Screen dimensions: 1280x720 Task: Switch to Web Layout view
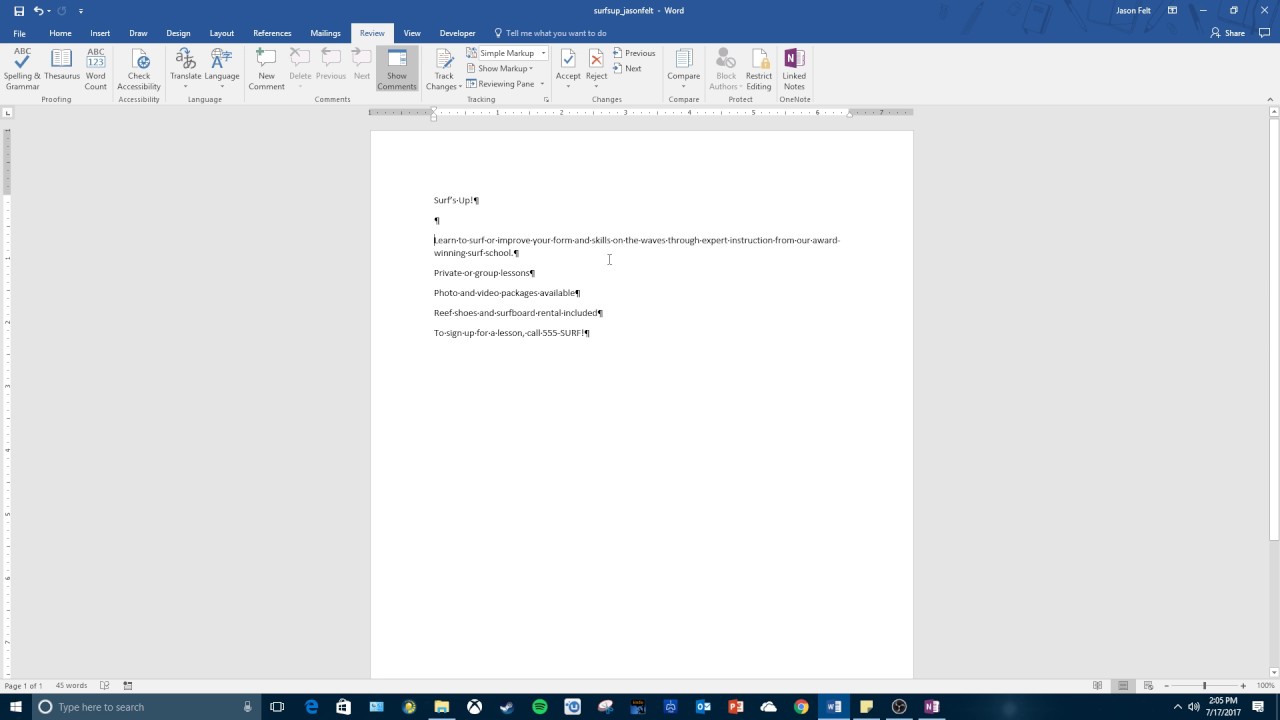[x=1148, y=686]
